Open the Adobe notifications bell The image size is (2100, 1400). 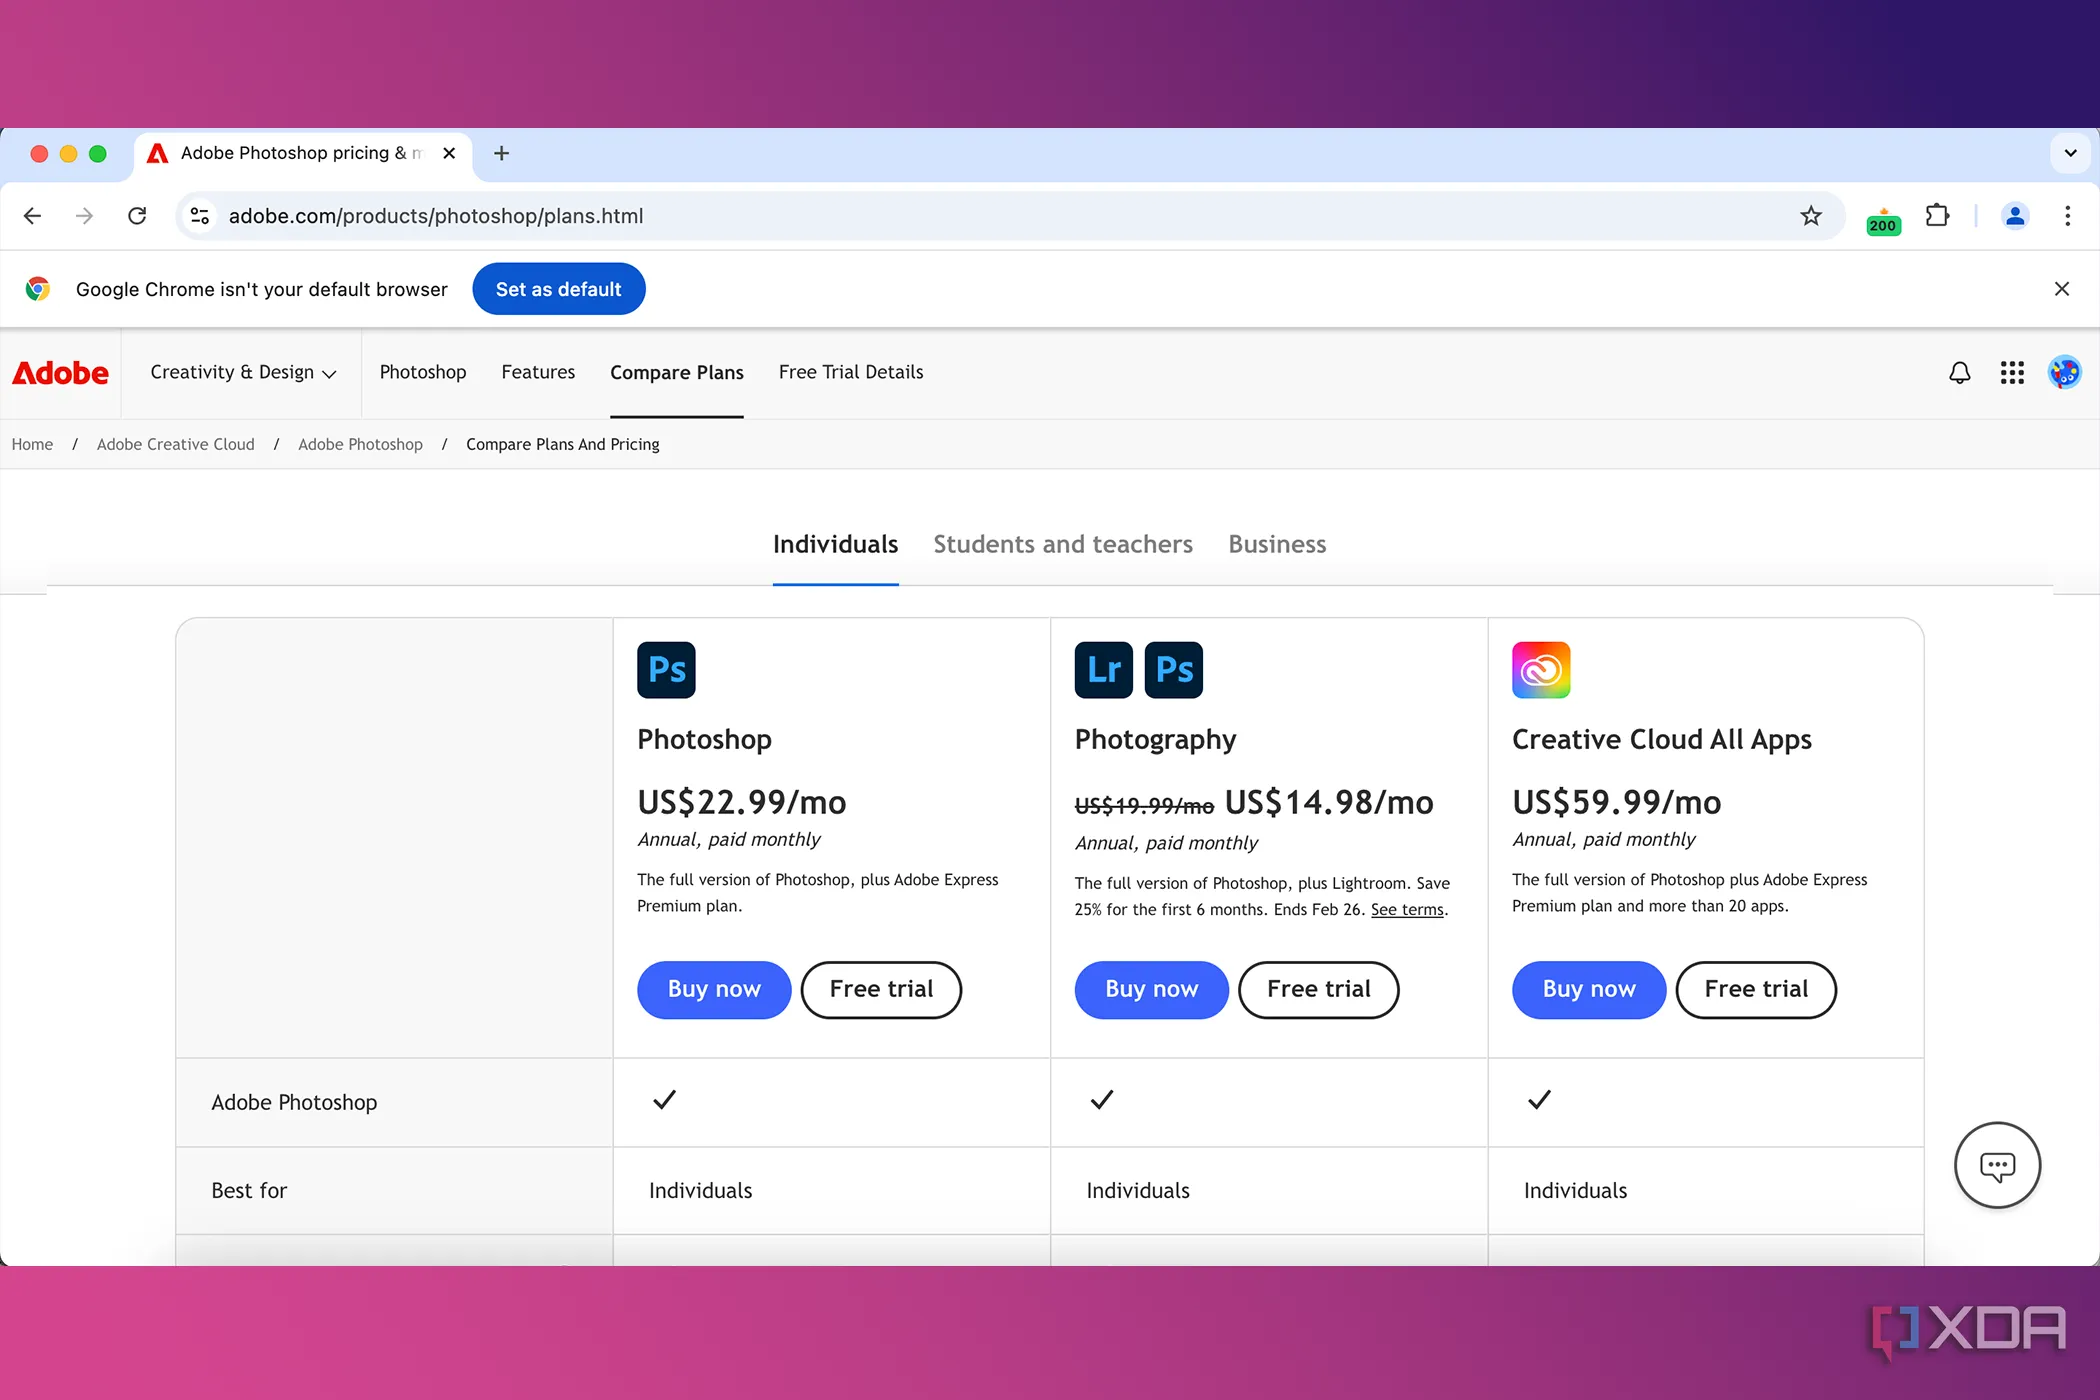tap(1959, 373)
